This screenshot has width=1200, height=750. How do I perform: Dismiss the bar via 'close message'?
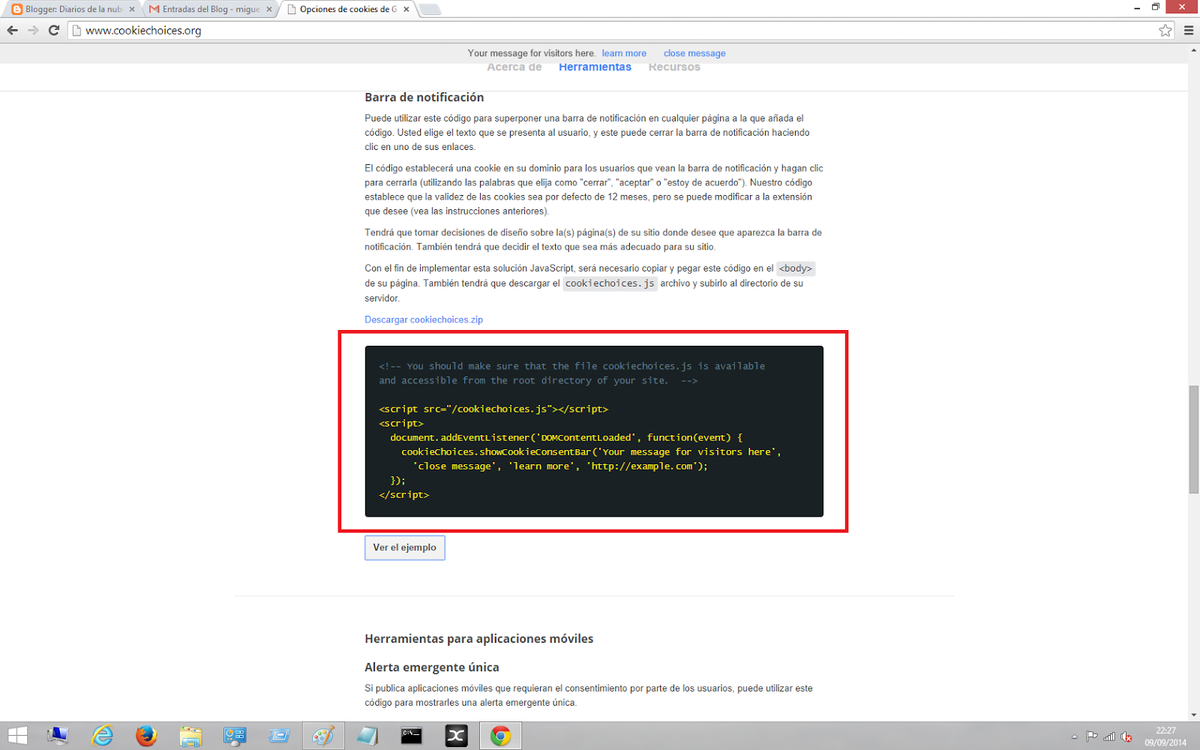pos(694,53)
